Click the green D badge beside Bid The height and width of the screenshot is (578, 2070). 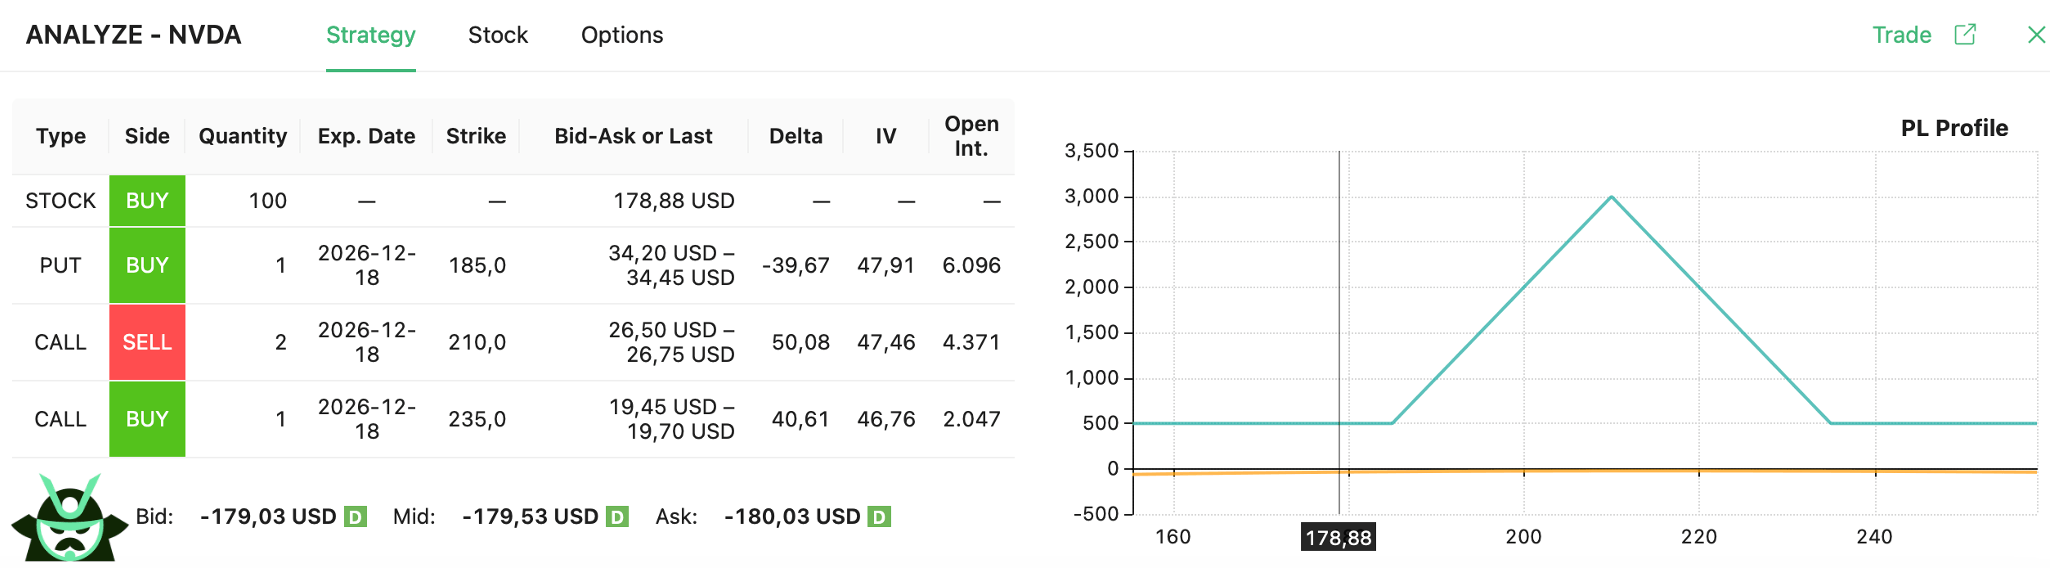(x=355, y=517)
